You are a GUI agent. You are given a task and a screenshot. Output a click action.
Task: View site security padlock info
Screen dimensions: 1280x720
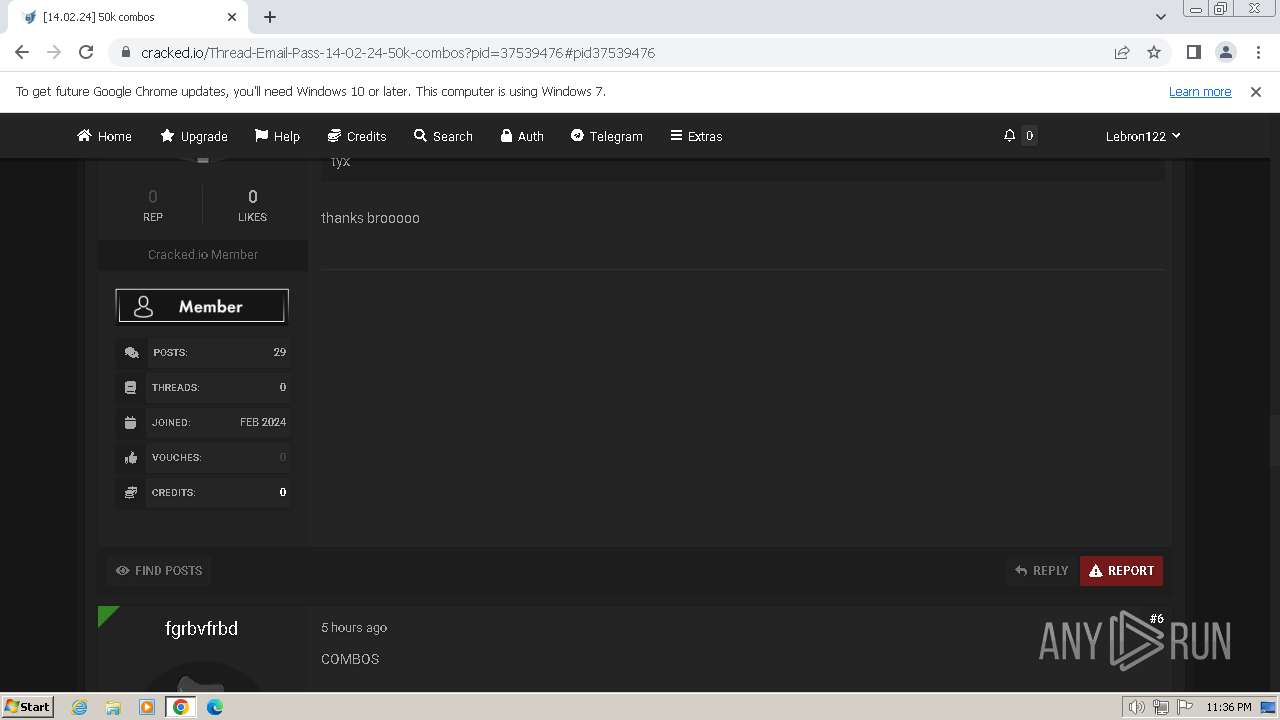(125, 52)
